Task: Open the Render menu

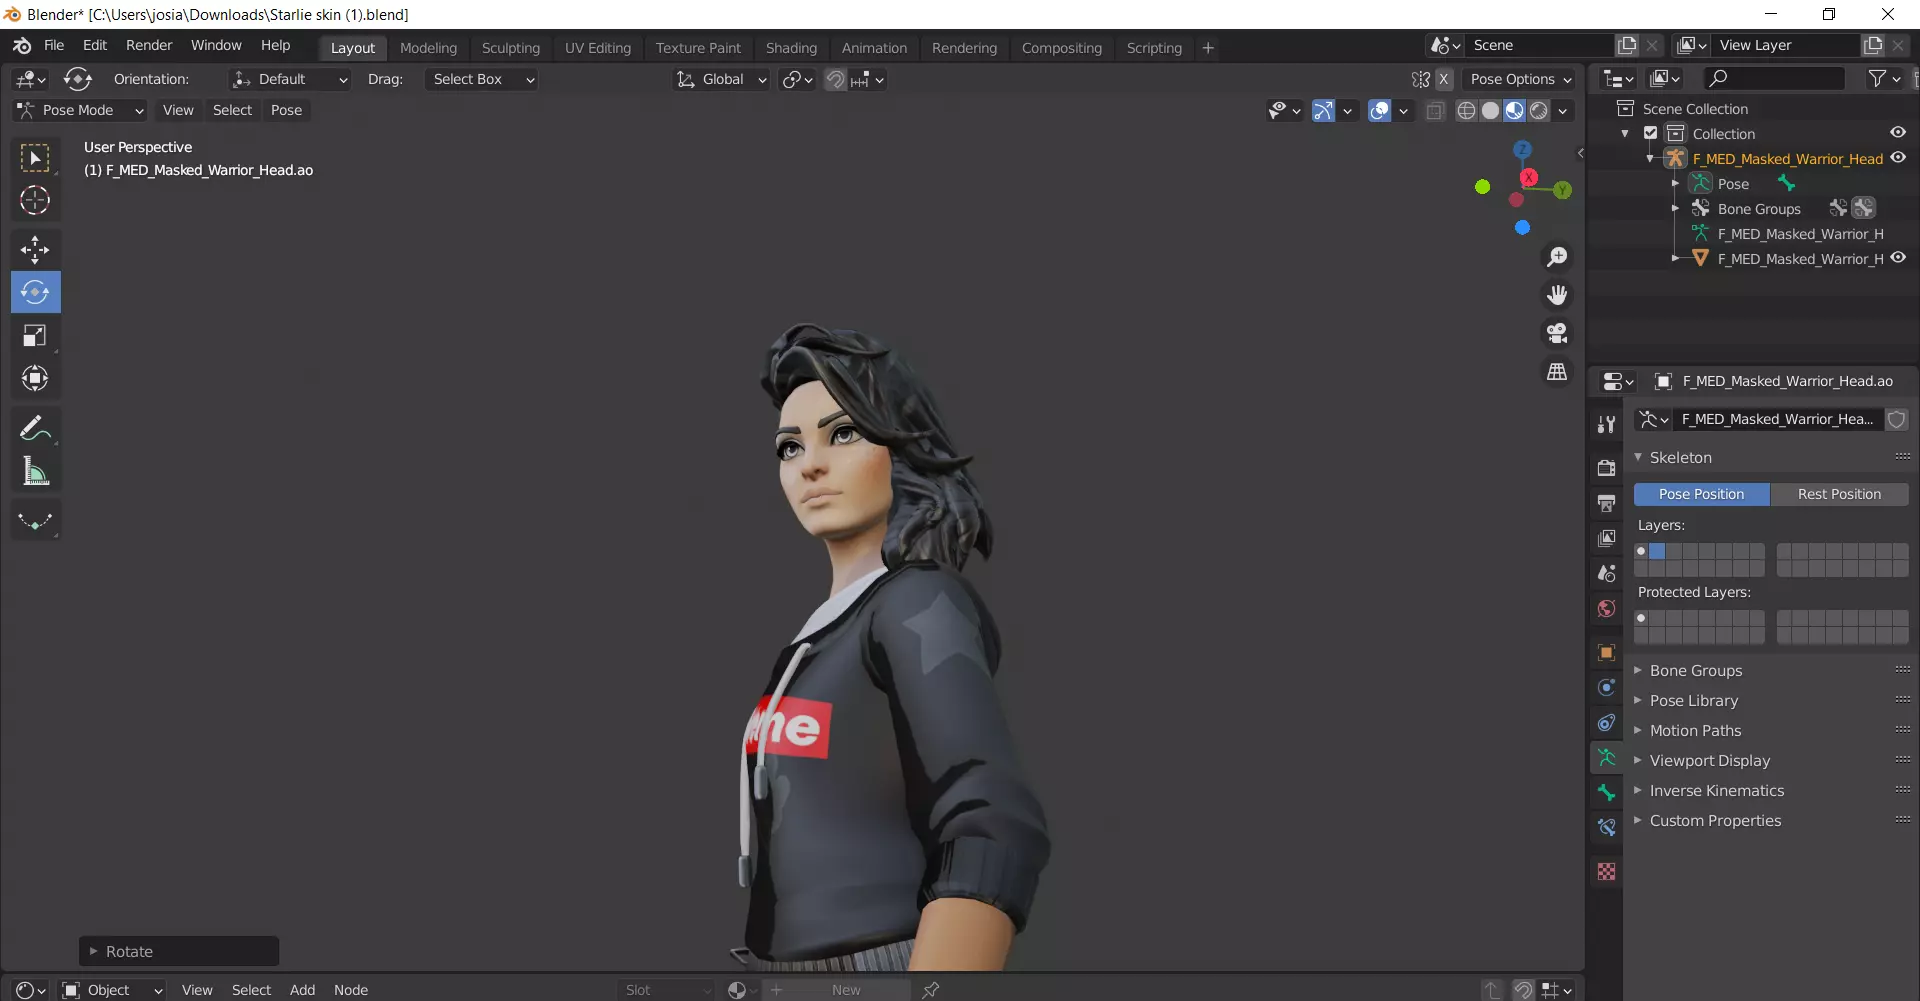Action: 149,45
